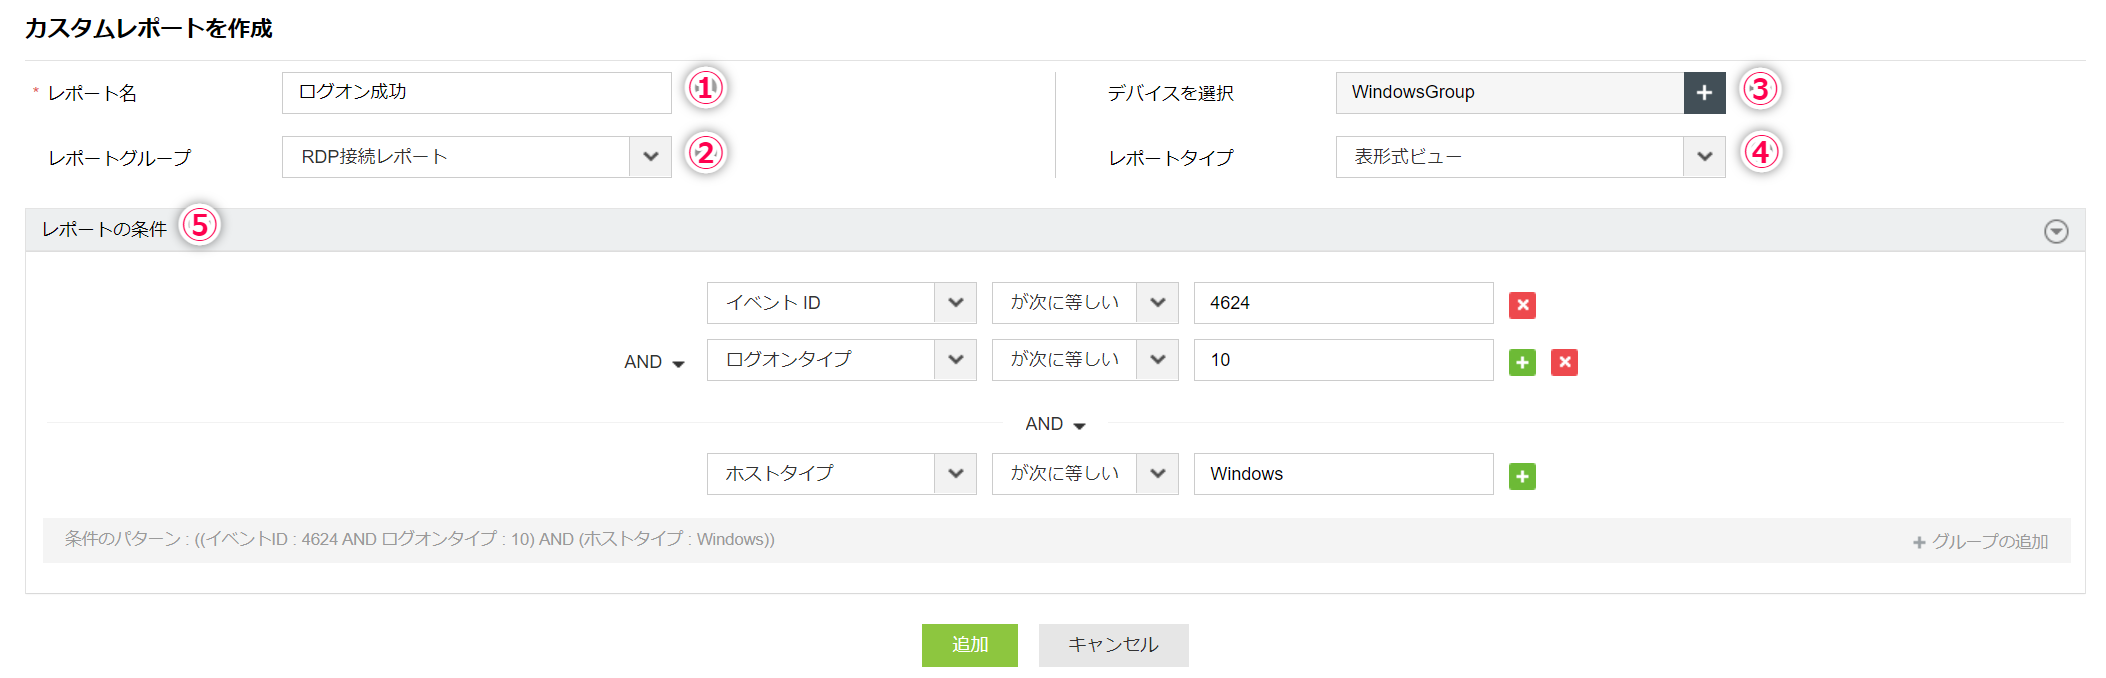2106x678 pixels.
Task: Focus the レポート名 text field
Action: click(x=476, y=93)
